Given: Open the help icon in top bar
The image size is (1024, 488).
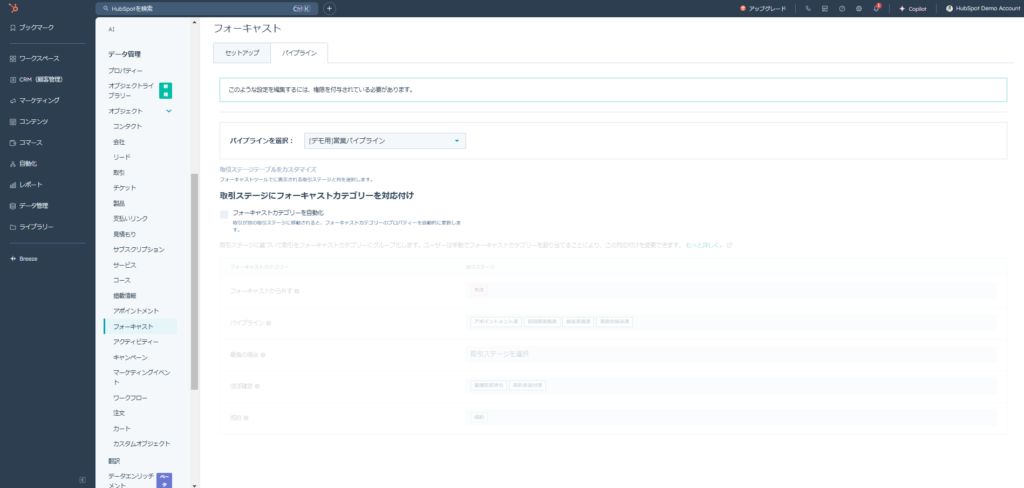Looking at the screenshot, I should (842, 8).
